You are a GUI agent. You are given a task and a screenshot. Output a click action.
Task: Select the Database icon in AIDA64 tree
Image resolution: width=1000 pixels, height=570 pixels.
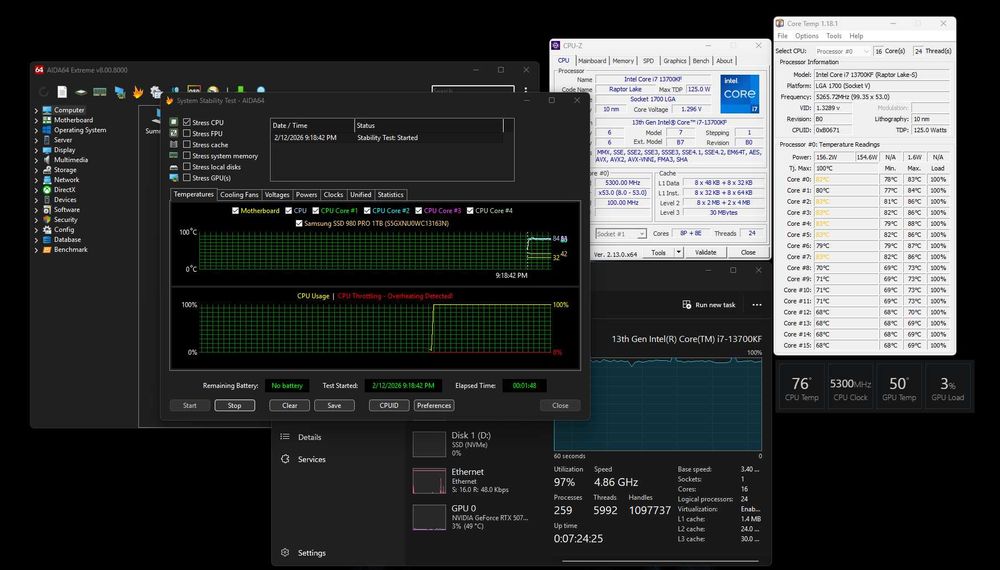(x=47, y=240)
